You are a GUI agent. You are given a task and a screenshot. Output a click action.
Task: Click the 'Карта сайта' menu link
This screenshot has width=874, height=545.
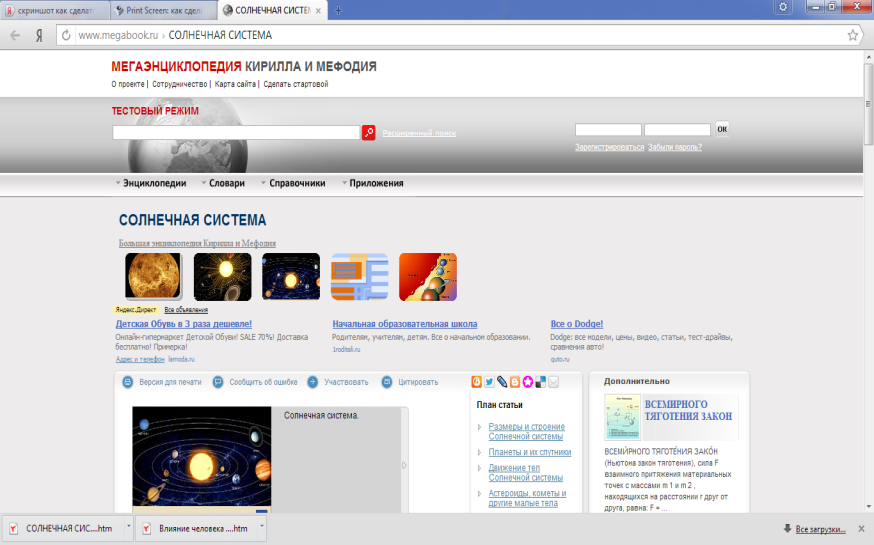tap(235, 84)
